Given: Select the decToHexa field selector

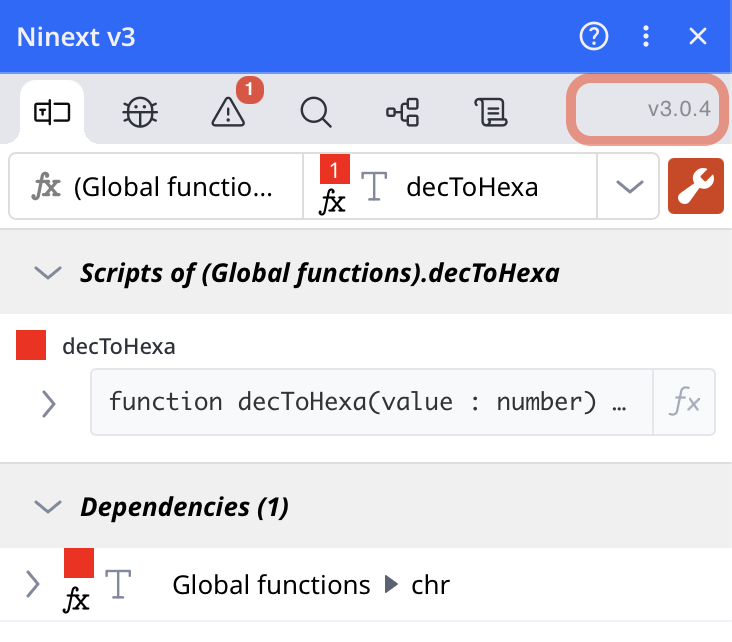Looking at the screenshot, I should [x=450, y=186].
